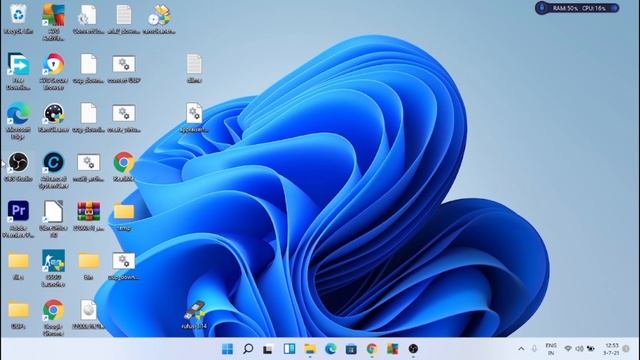Select the WinRAR archive desktop icon
The height and width of the screenshot is (360, 640).
89,216
